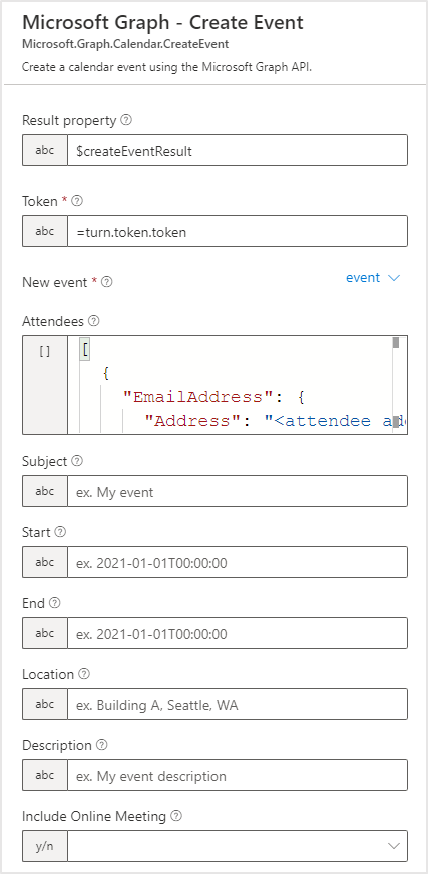Click the help icon beside Attendees label
The height and width of the screenshot is (874, 428).
point(94,321)
